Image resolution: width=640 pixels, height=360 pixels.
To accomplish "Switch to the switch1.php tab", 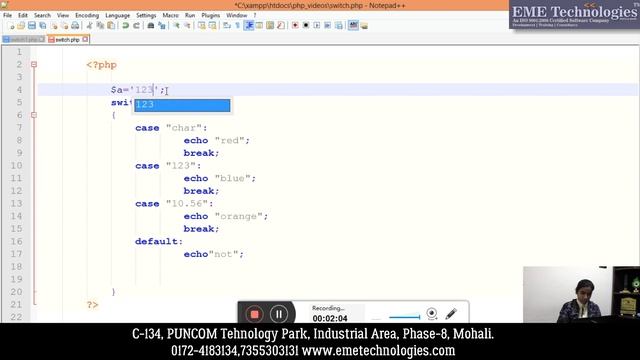I will (x=24, y=40).
